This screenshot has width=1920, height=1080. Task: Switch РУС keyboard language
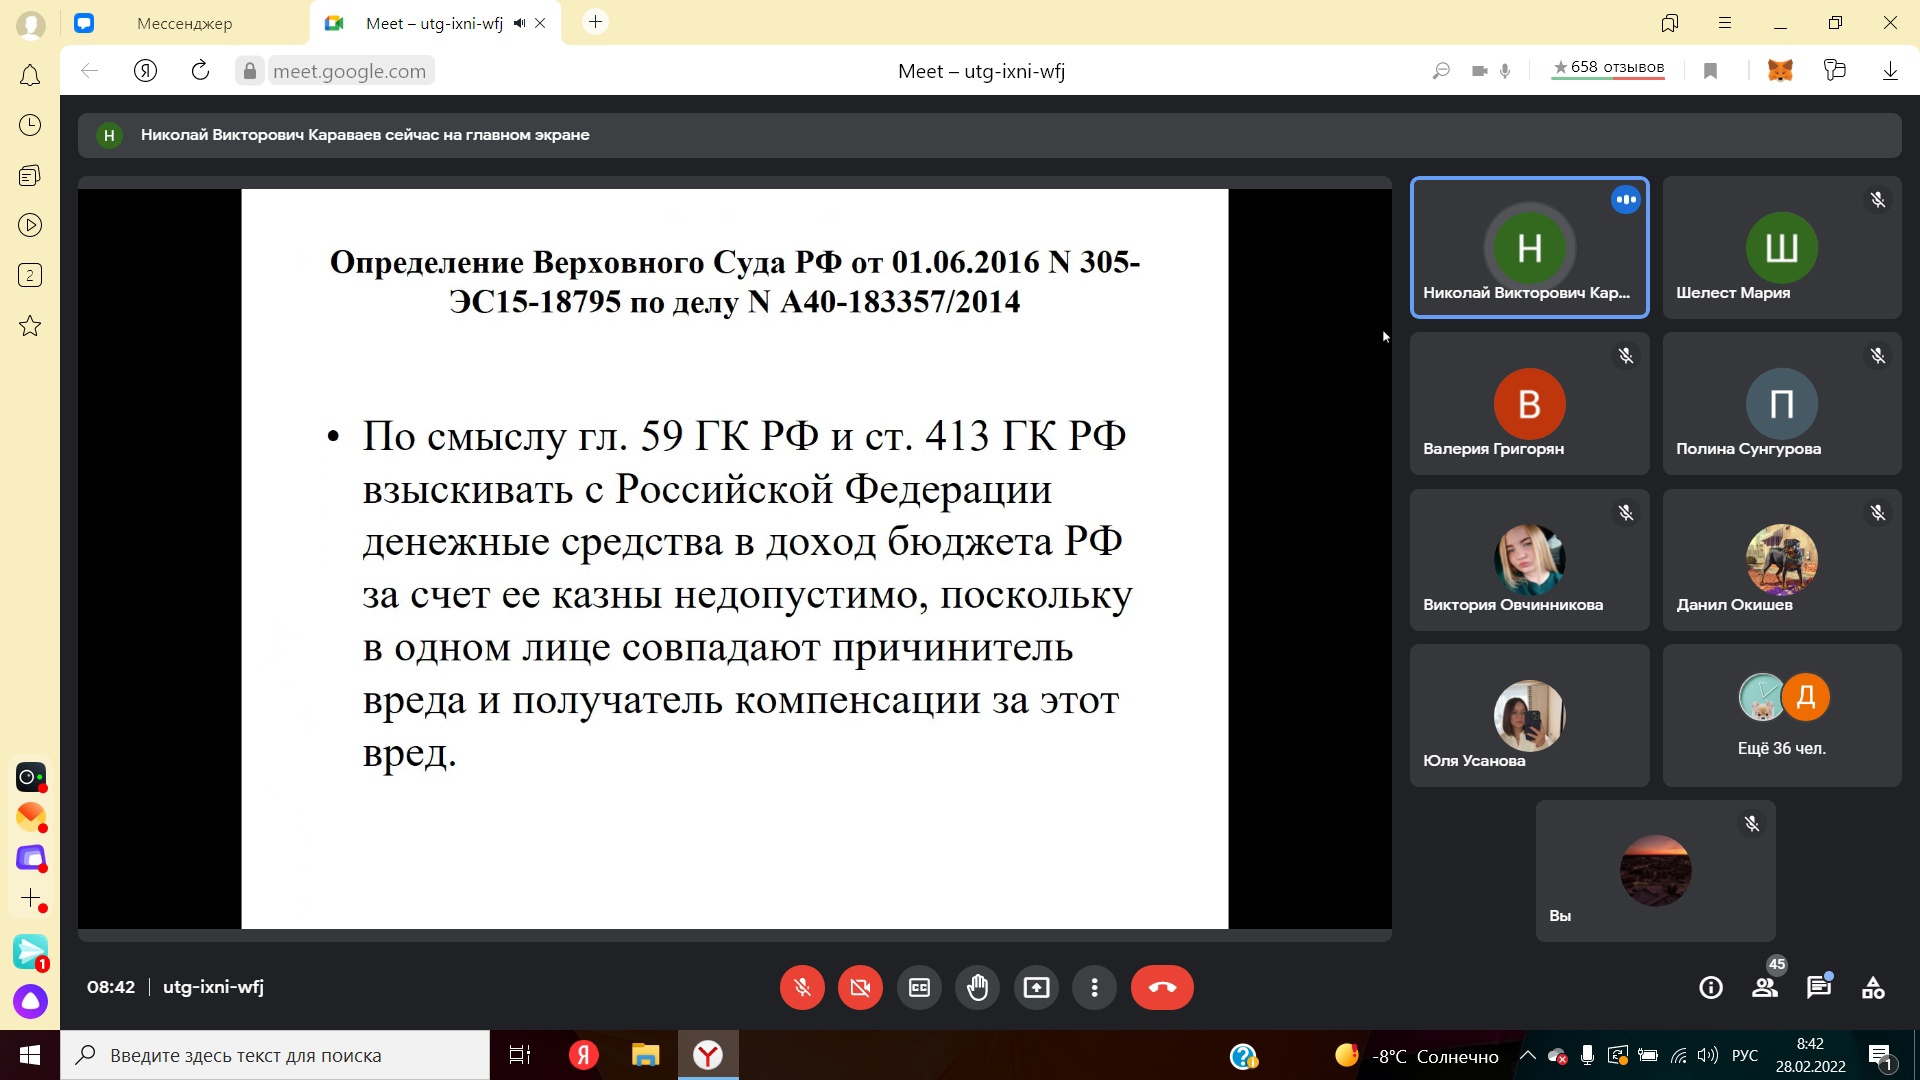pos(1744,1056)
